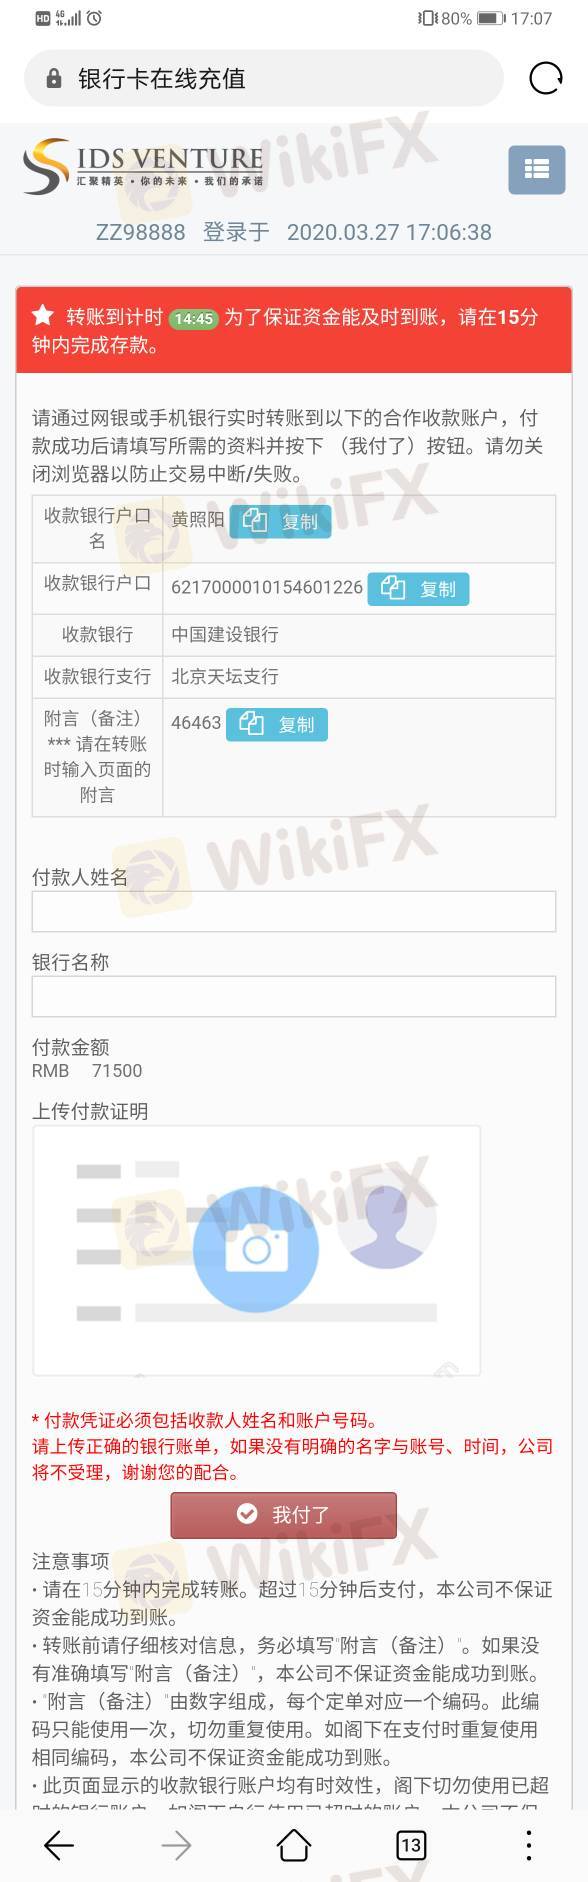Copy the payee account name 黄照阳
Viewport: 588px width, 1882px height.
281,521
